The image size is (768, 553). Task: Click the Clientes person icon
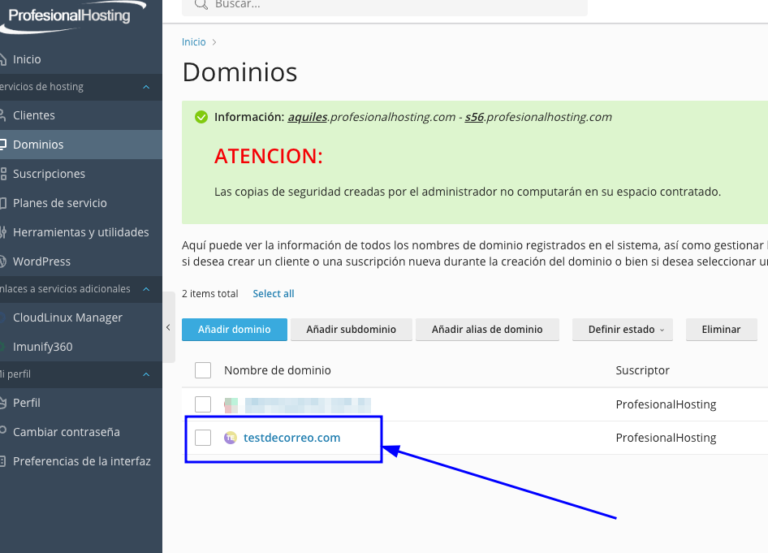pyautogui.click(x=2, y=116)
